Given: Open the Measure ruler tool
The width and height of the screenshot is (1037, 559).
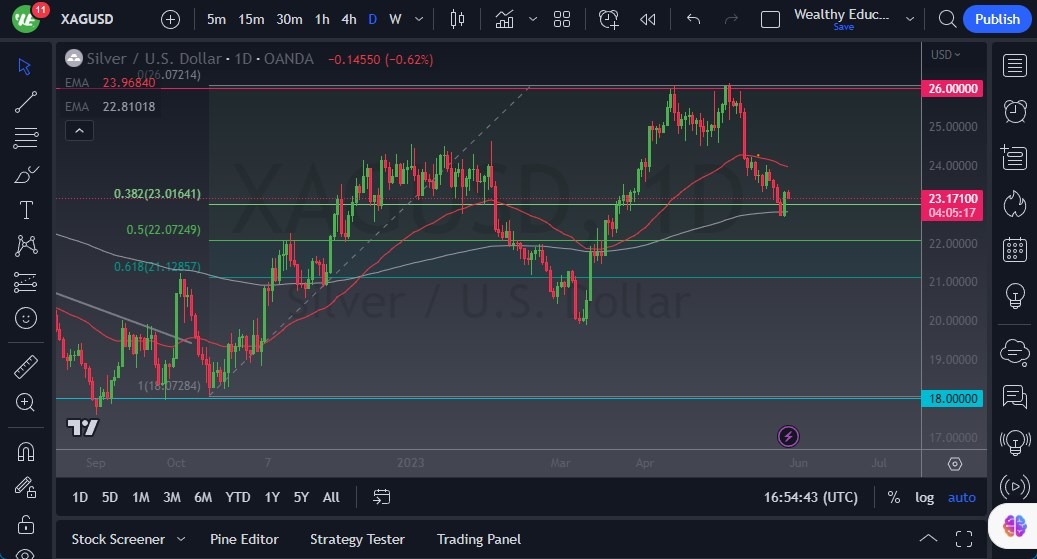Looking at the screenshot, I should pos(26,367).
